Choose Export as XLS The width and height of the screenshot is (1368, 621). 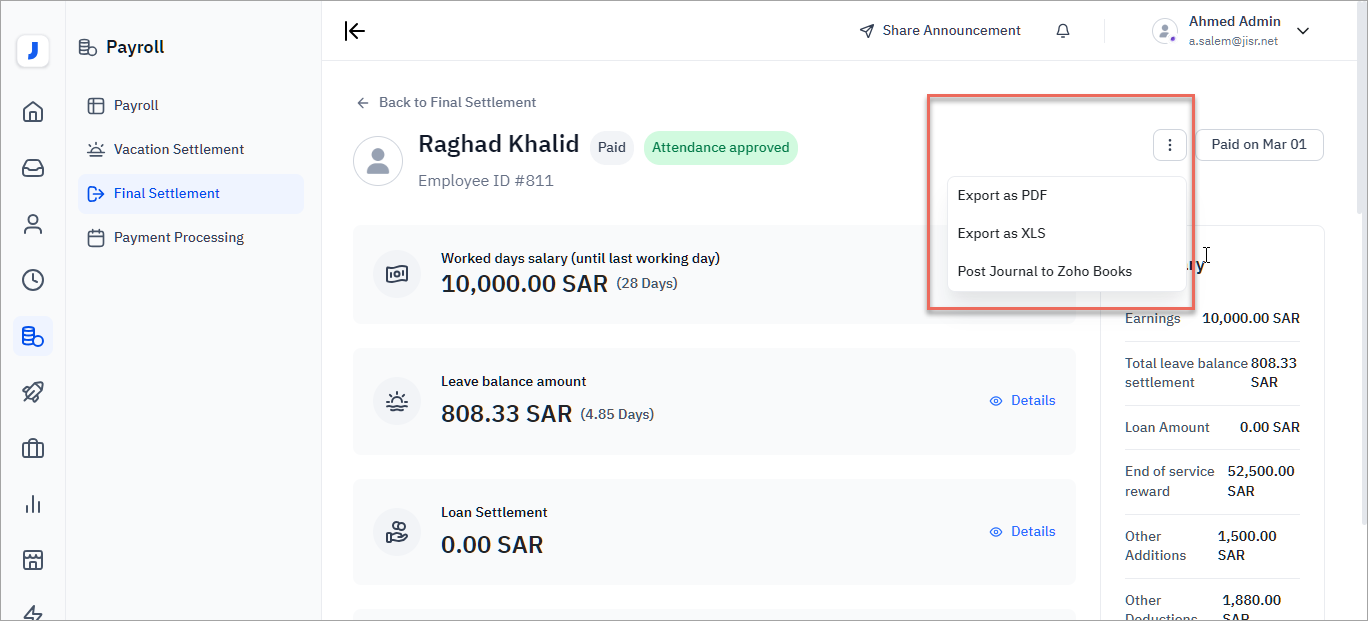1001,233
